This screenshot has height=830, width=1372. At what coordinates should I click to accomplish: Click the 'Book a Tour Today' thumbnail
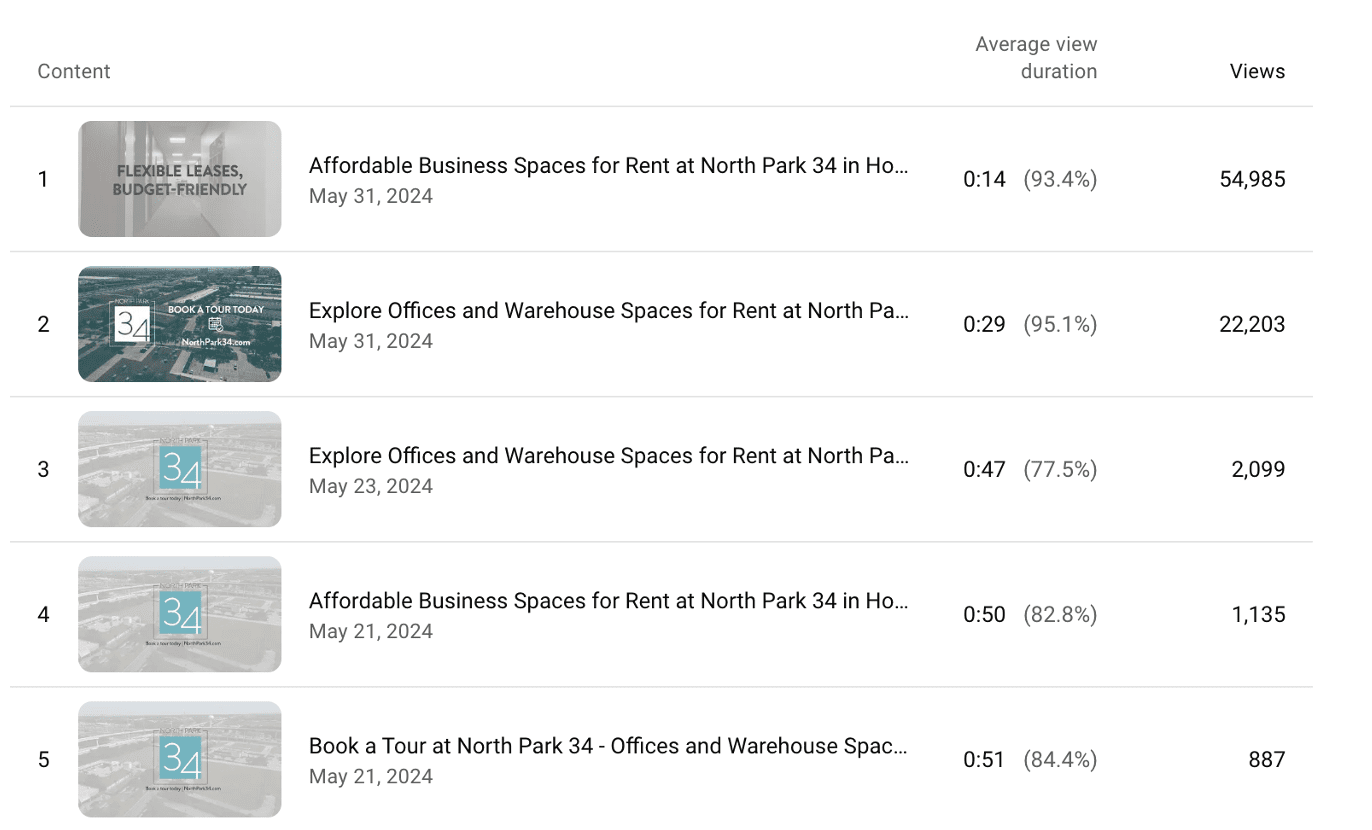point(179,323)
